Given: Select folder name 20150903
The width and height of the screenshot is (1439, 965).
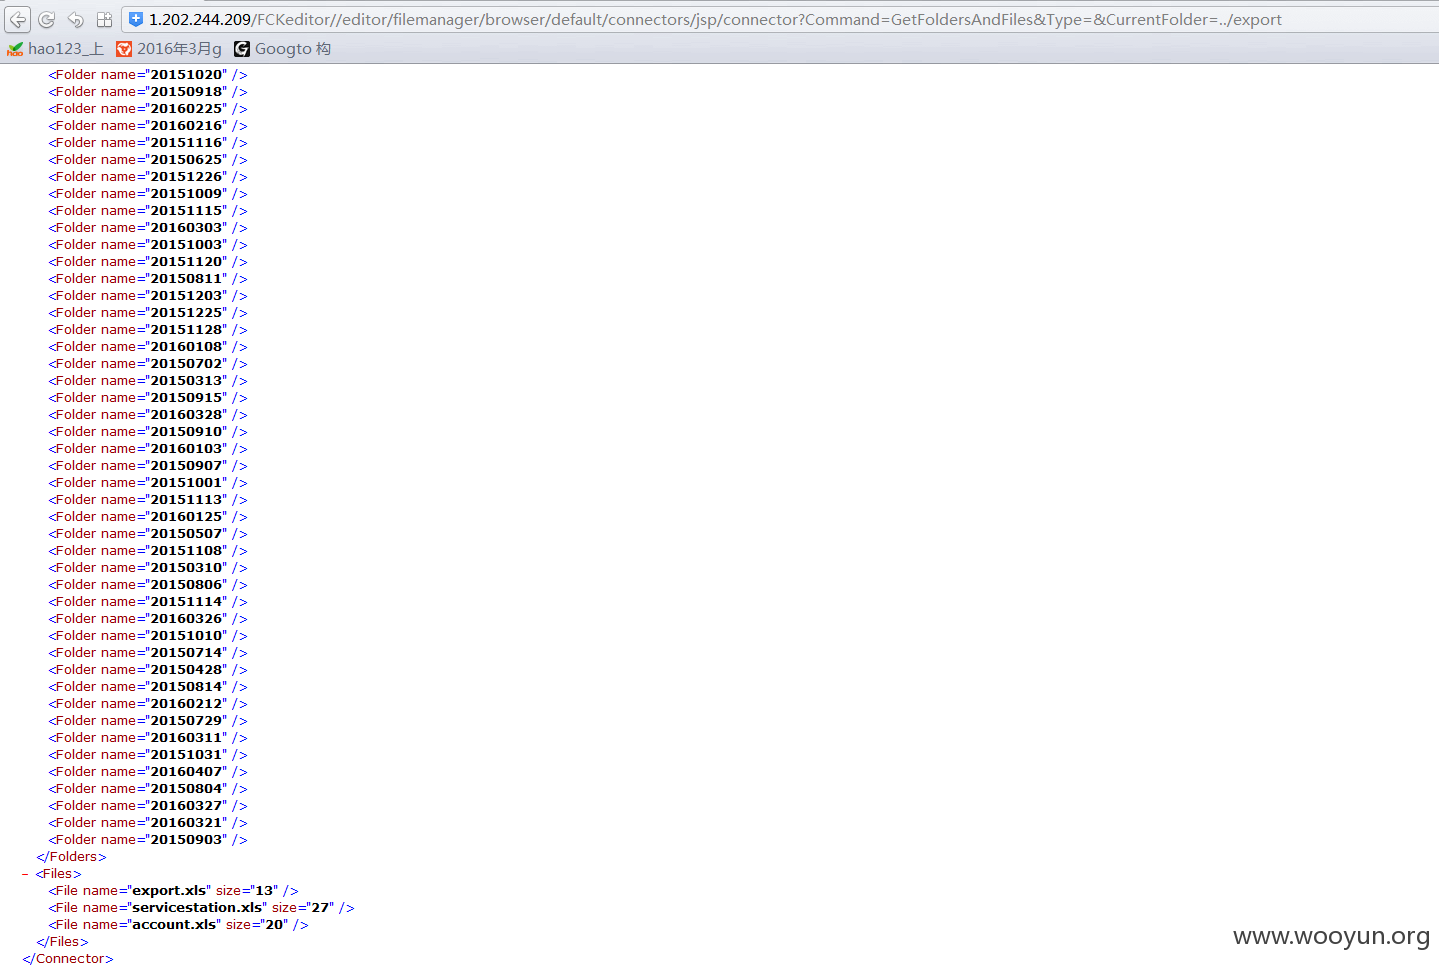Looking at the screenshot, I should 186,840.
